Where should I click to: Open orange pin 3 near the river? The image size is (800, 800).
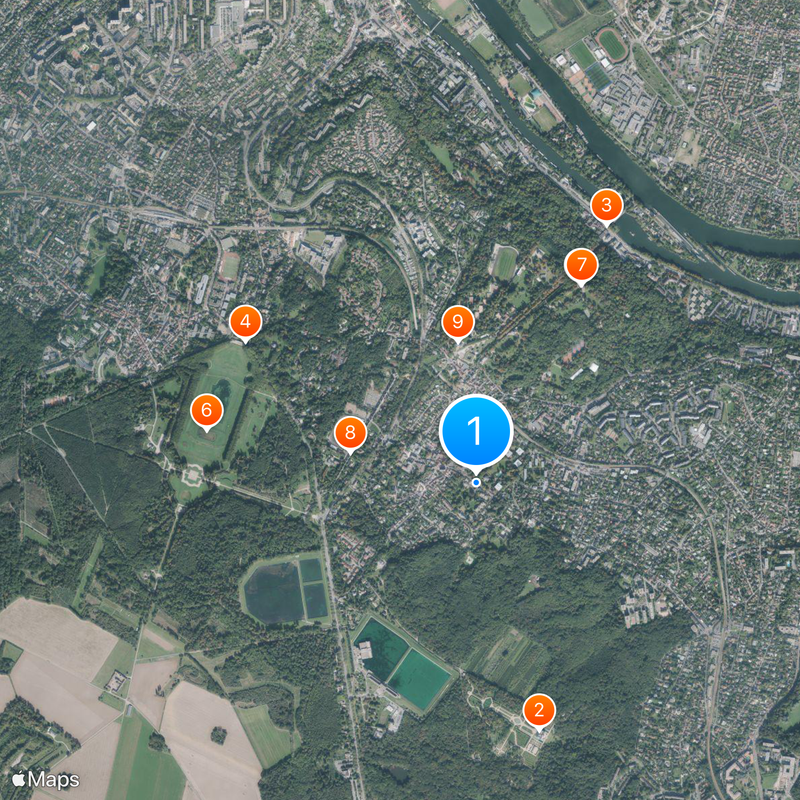[606, 206]
